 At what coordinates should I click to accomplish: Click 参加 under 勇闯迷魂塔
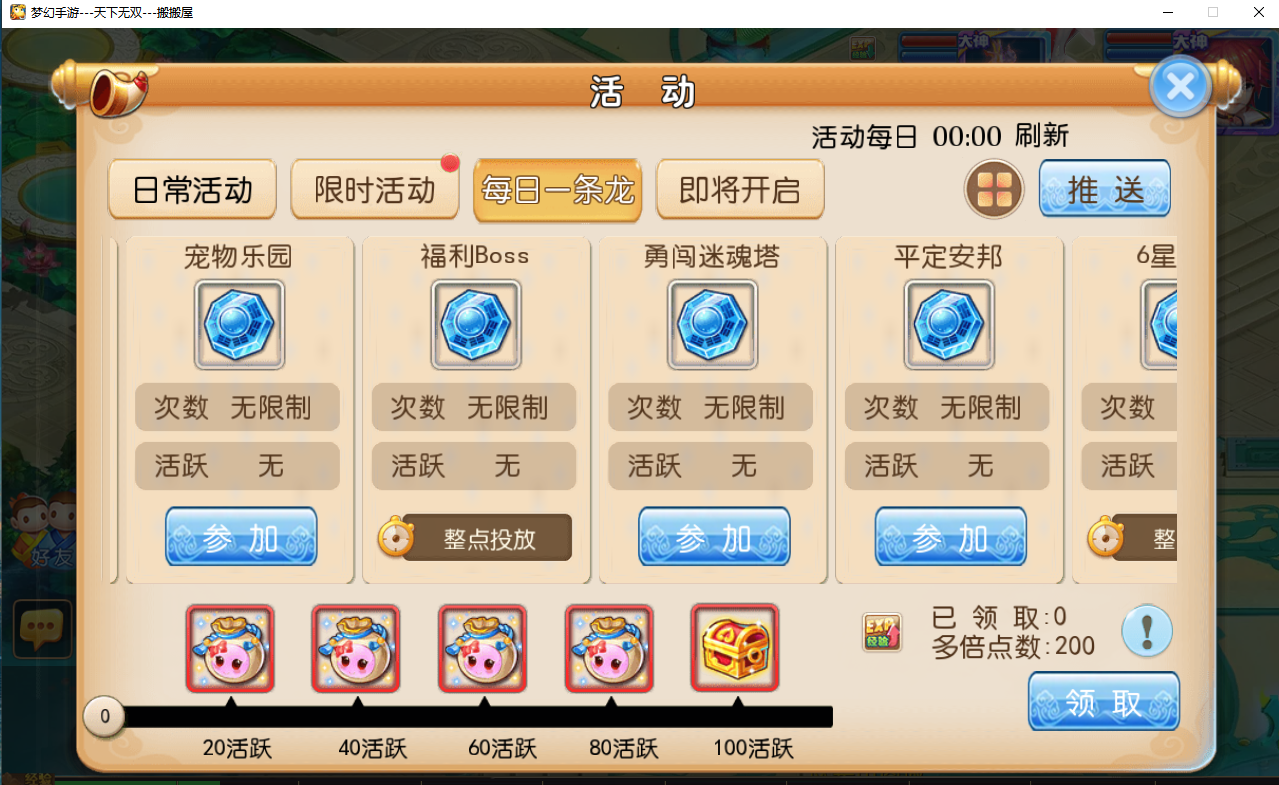[714, 537]
